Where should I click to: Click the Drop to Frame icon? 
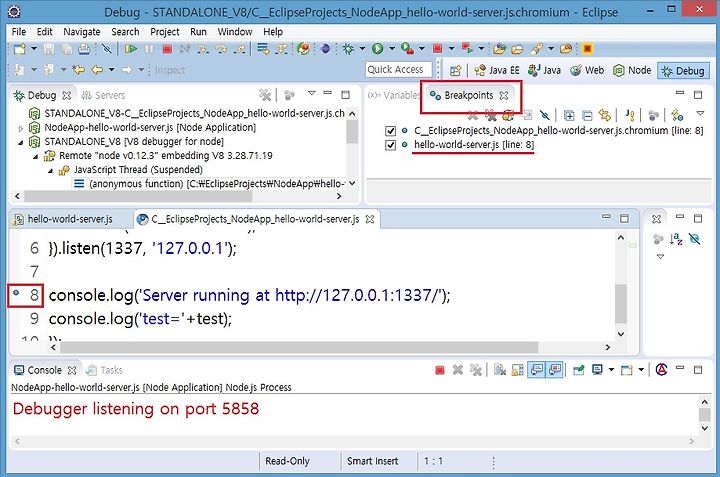click(263, 49)
